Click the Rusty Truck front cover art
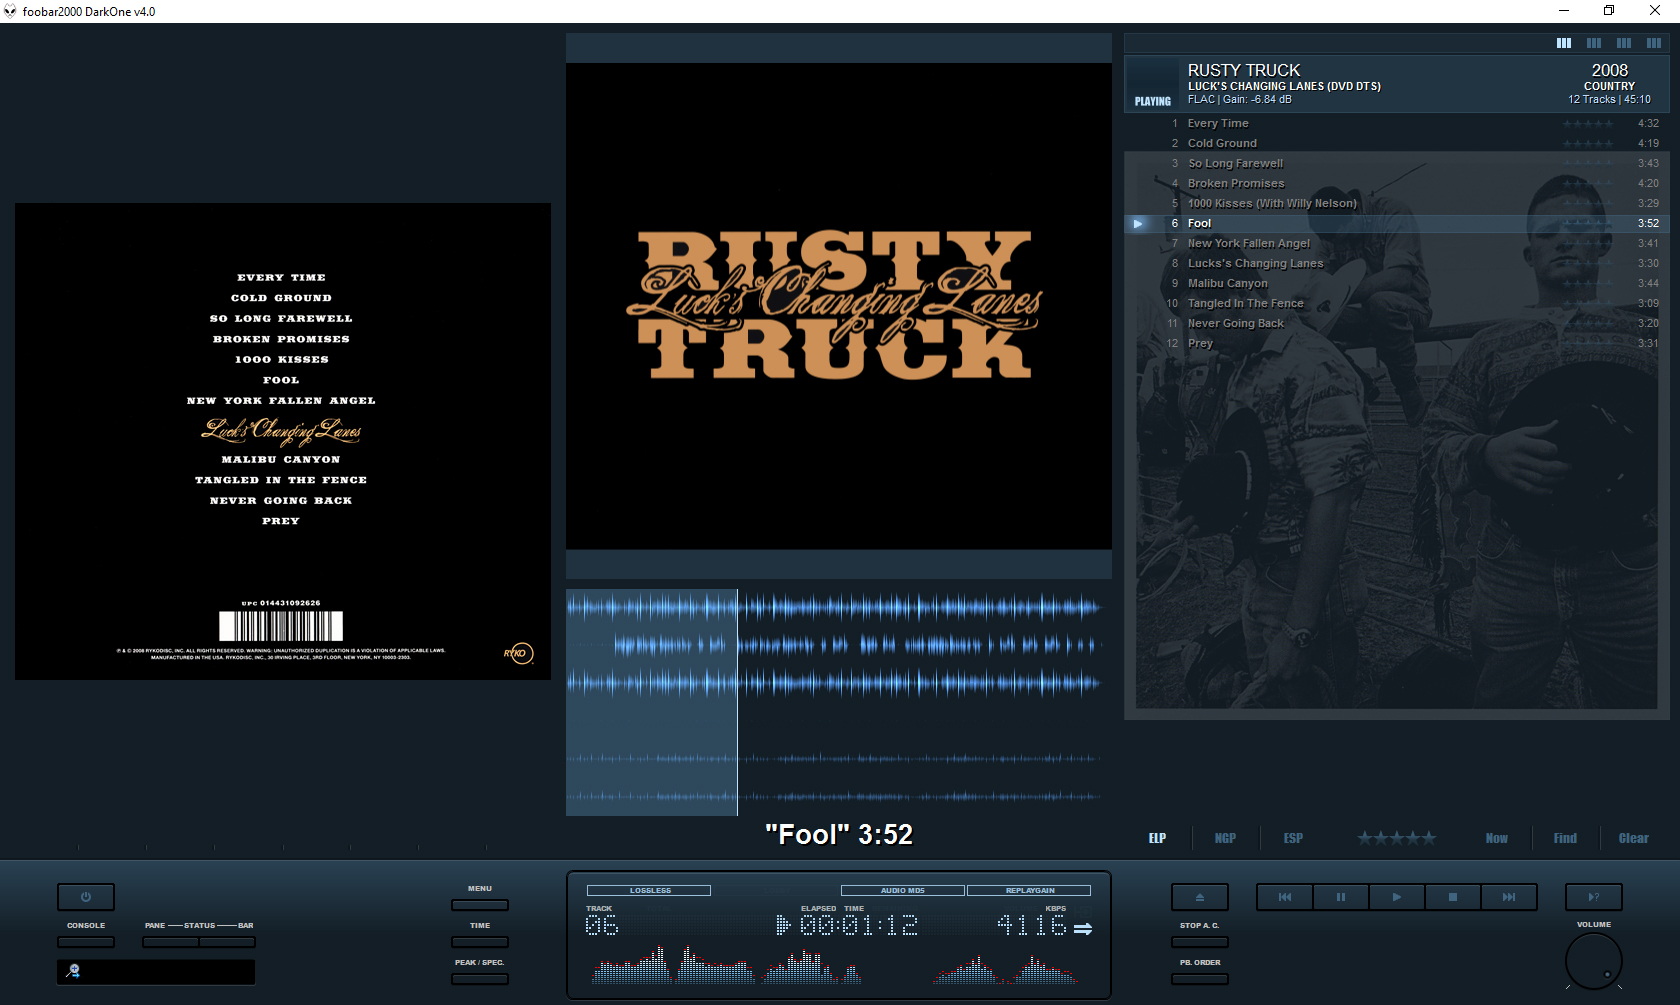The image size is (1680, 1005). (x=838, y=306)
